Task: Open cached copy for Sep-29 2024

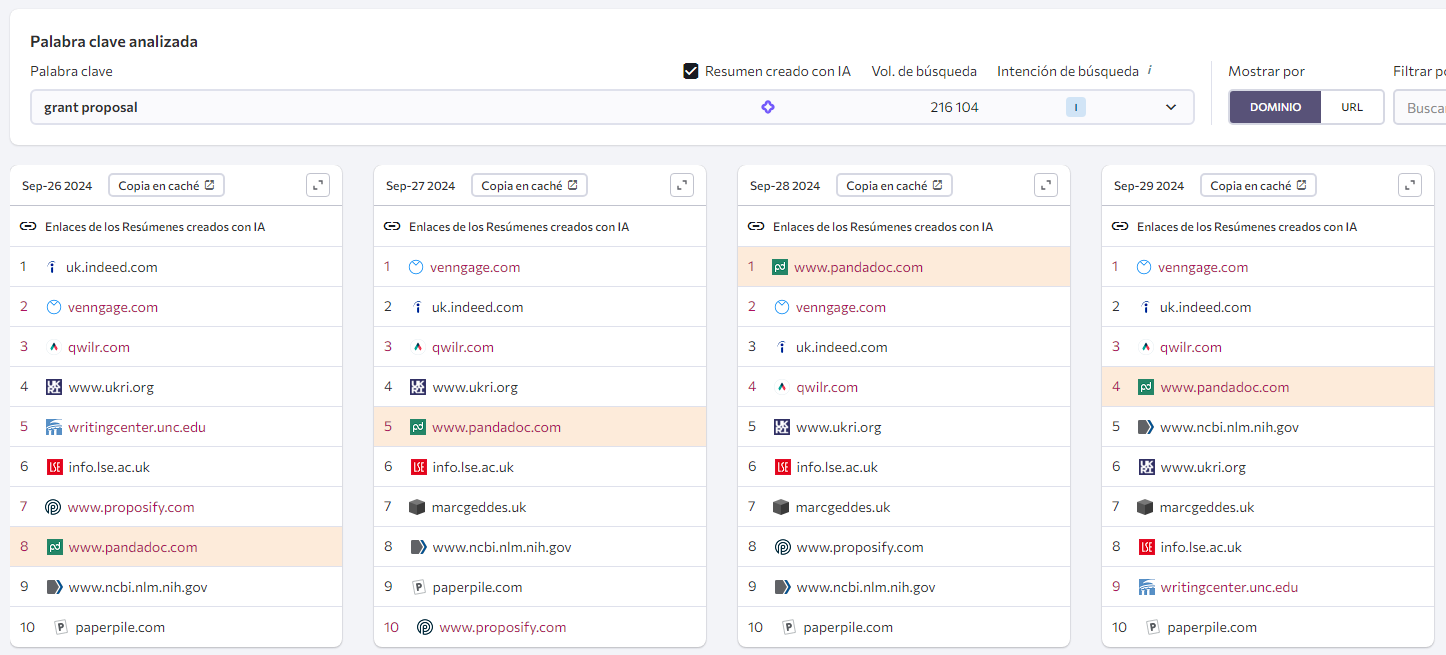Action: [x=1258, y=185]
